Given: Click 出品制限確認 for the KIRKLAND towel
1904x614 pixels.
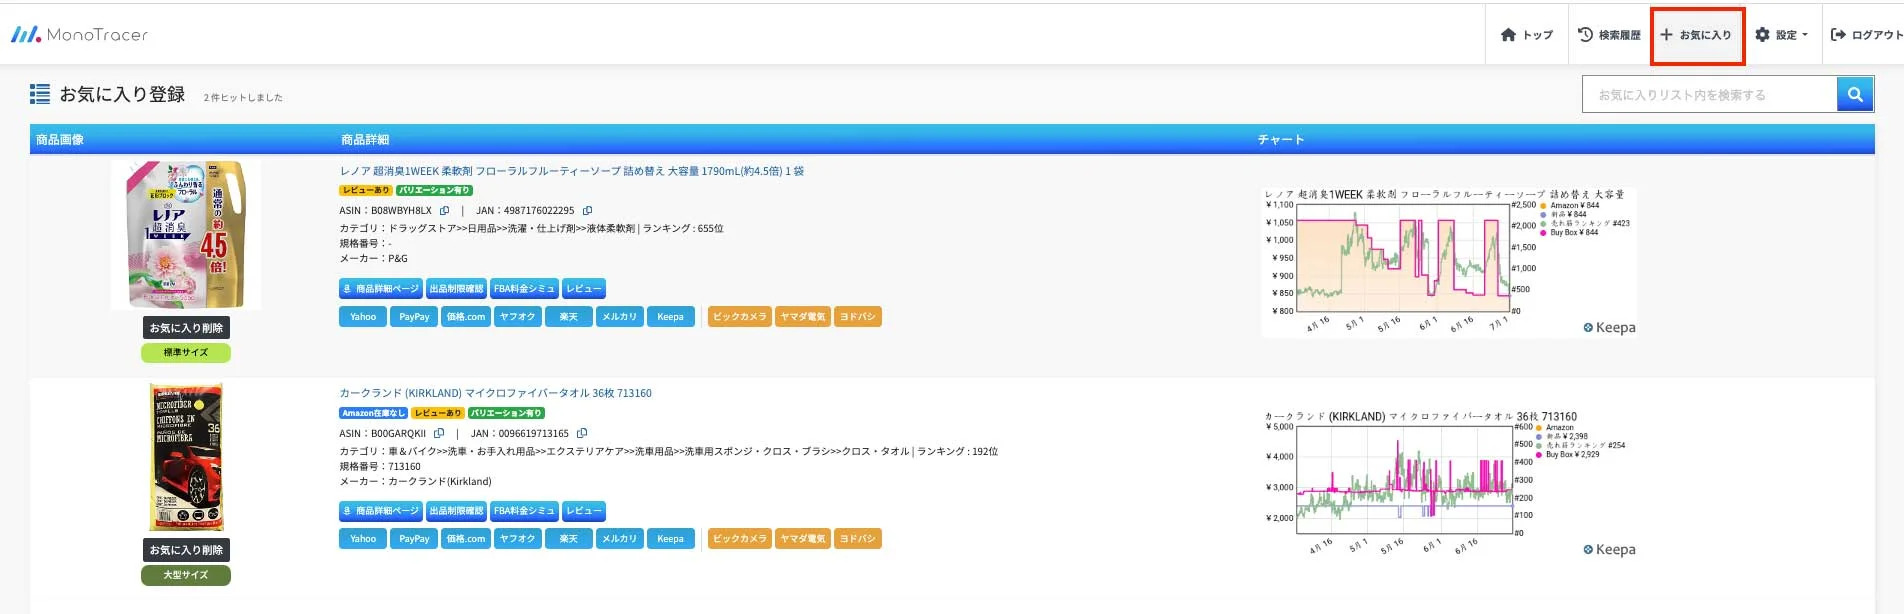Looking at the screenshot, I should coord(456,511).
